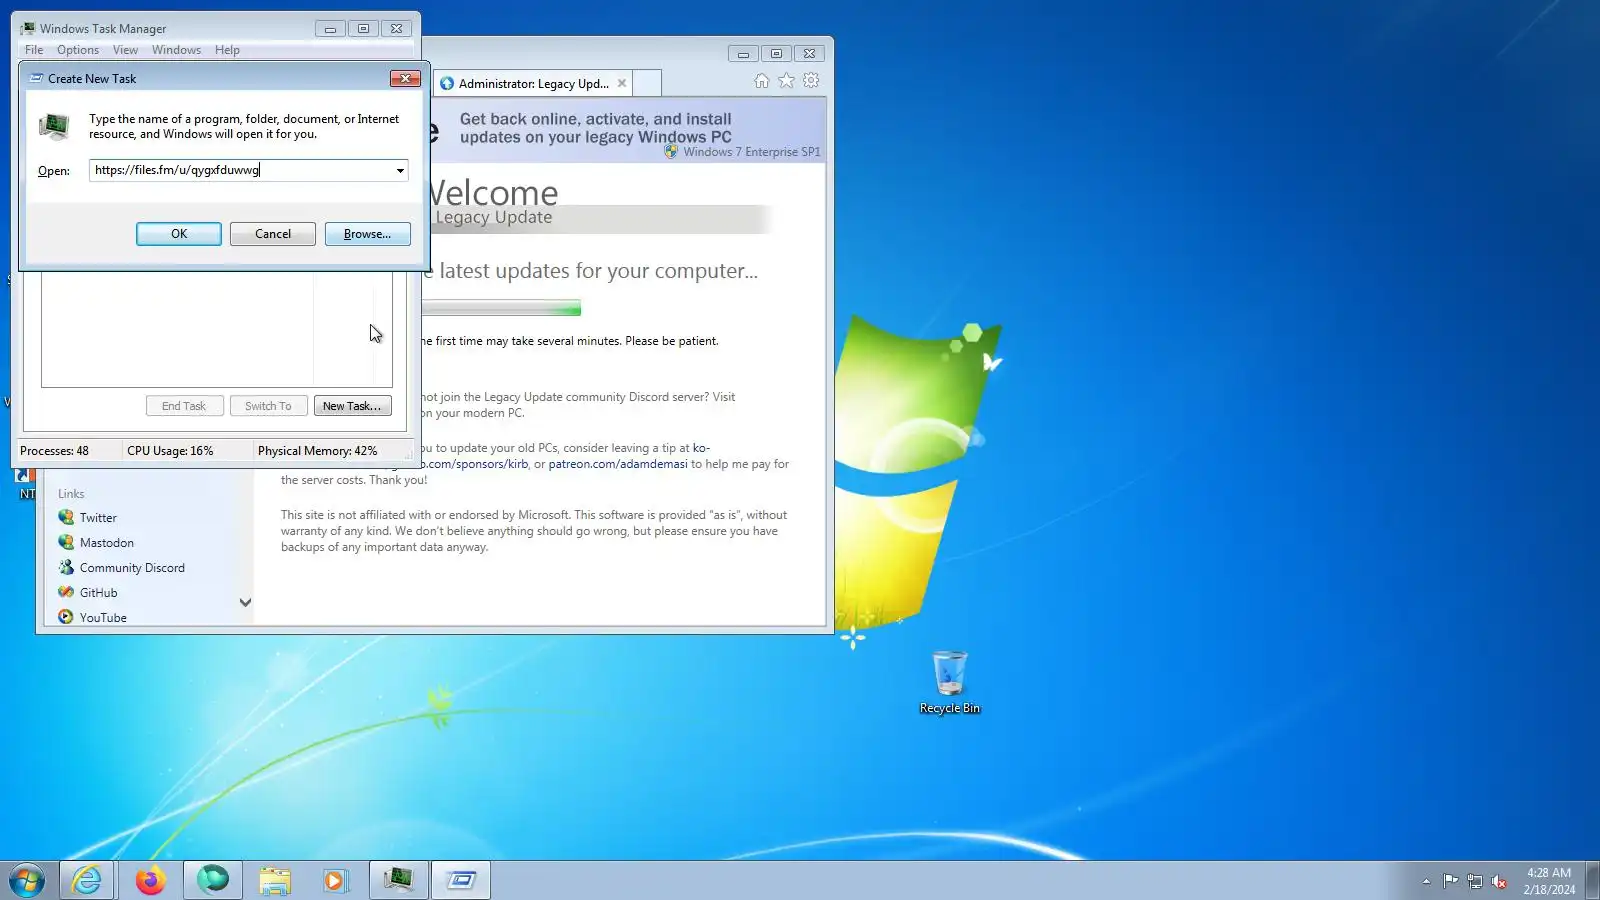
Task: Open the Community Discord link text
Action: pyautogui.click(x=132, y=568)
